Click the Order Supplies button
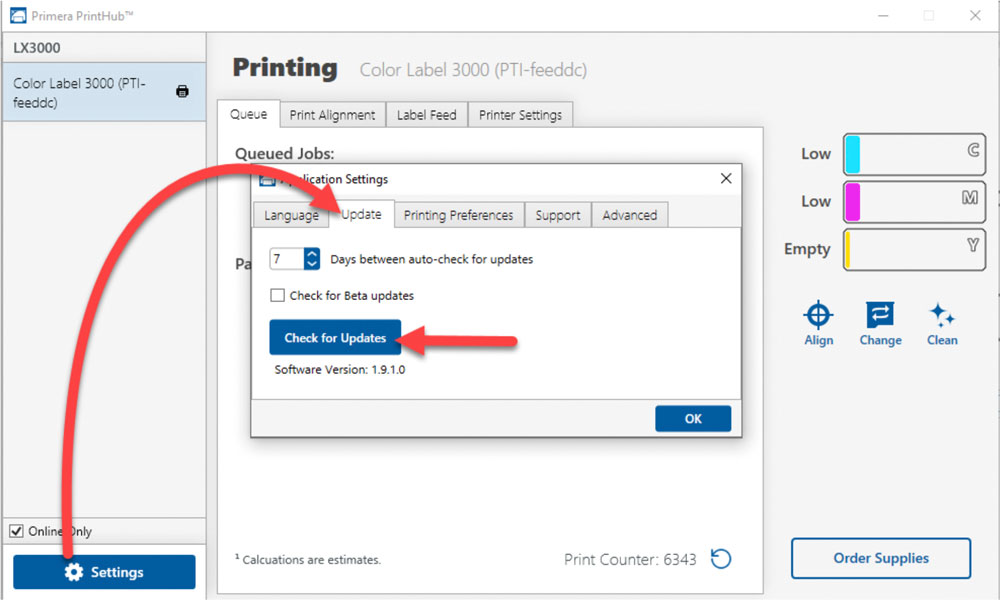 (881, 558)
